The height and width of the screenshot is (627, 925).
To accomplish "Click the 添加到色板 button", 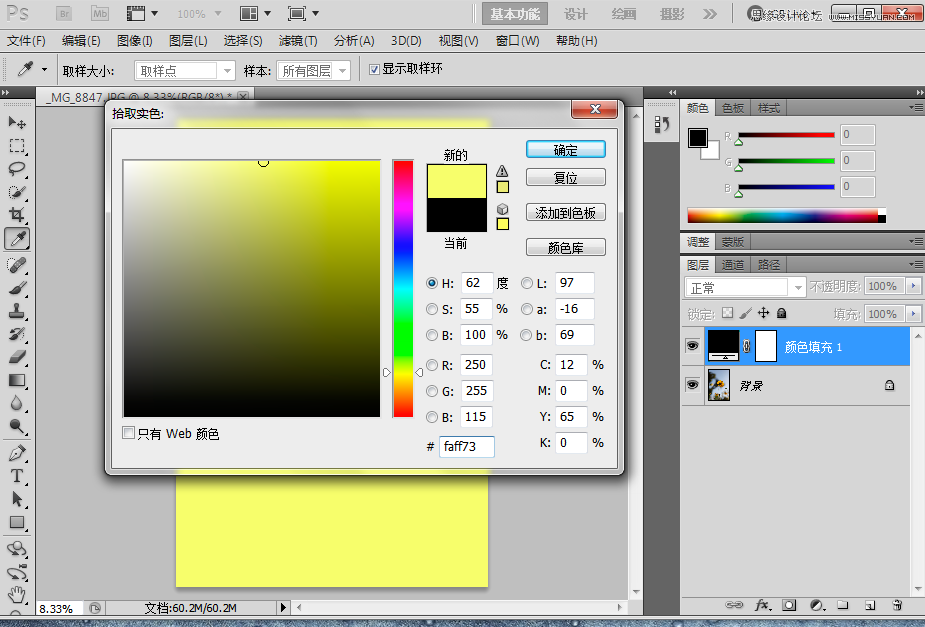I will tap(565, 213).
